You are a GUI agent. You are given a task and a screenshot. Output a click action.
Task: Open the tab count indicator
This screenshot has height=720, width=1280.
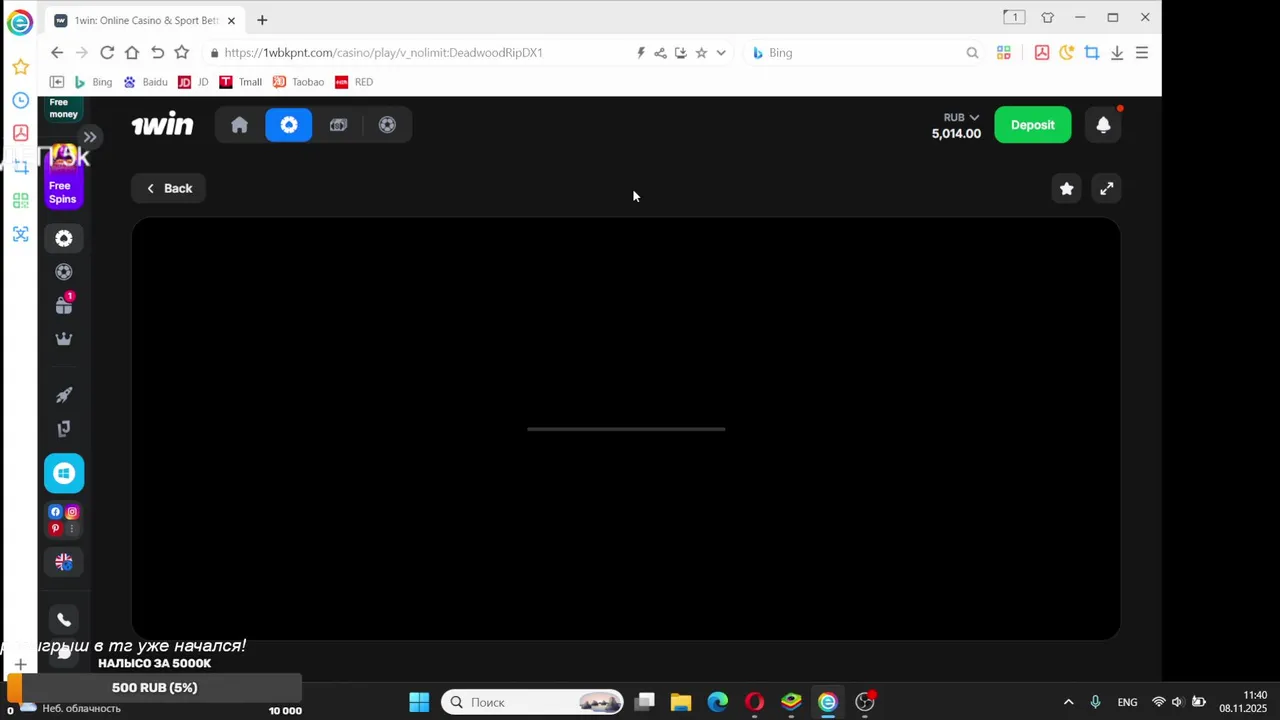click(1014, 17)
